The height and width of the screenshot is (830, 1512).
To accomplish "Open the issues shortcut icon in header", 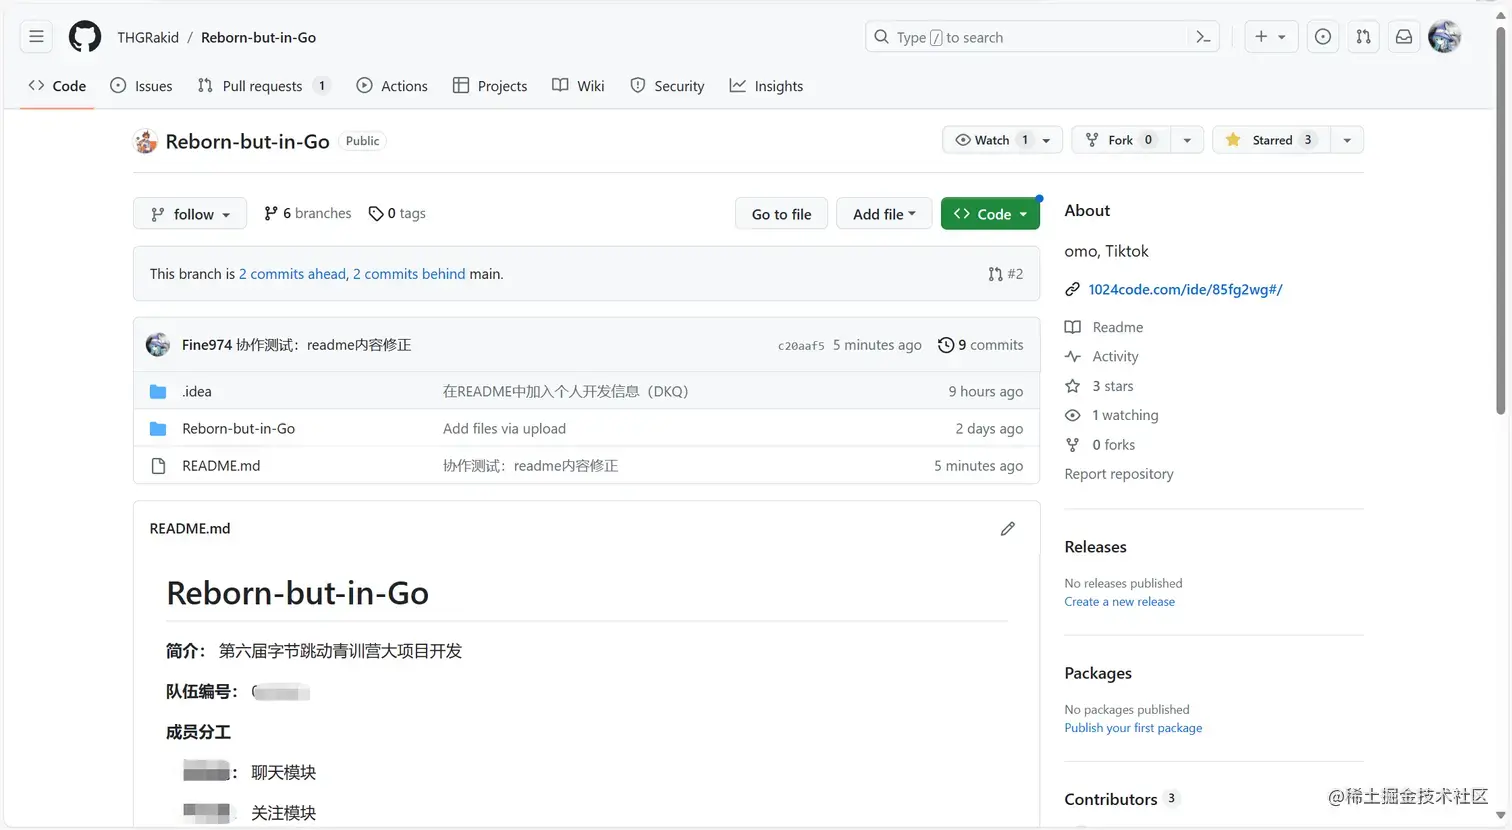I will (1323, 37).
